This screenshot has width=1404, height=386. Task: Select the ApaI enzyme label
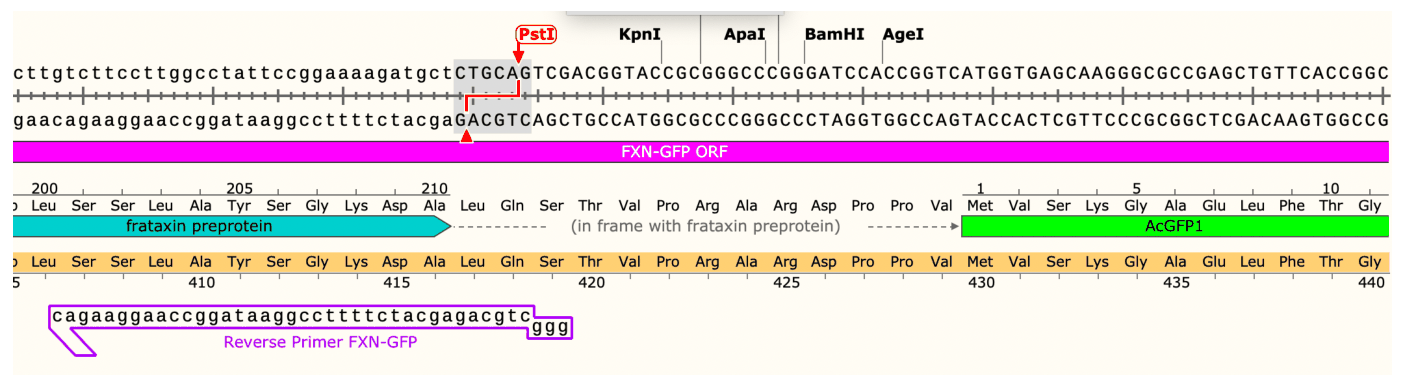tap(744, 34)
